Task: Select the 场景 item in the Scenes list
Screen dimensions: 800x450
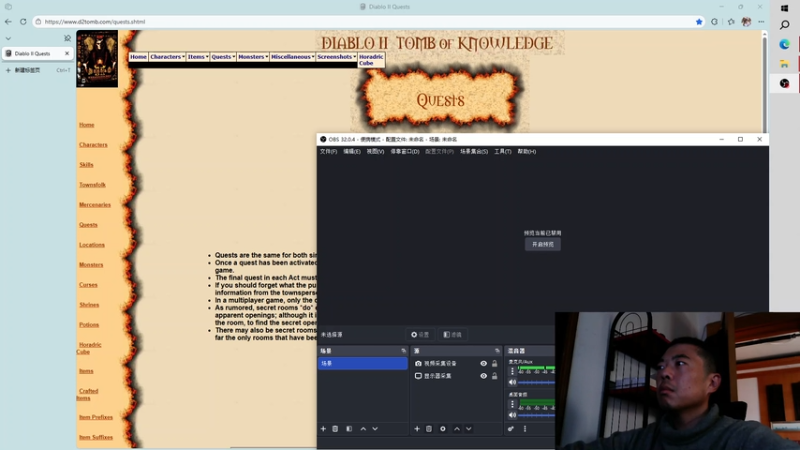Action: tap(363, 363)
